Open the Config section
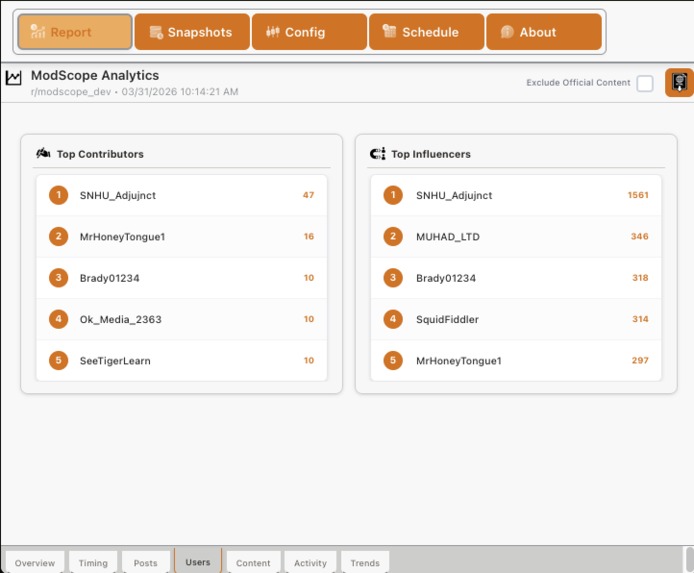Screen dimensions: 694x573 click(x=309, y=32)
